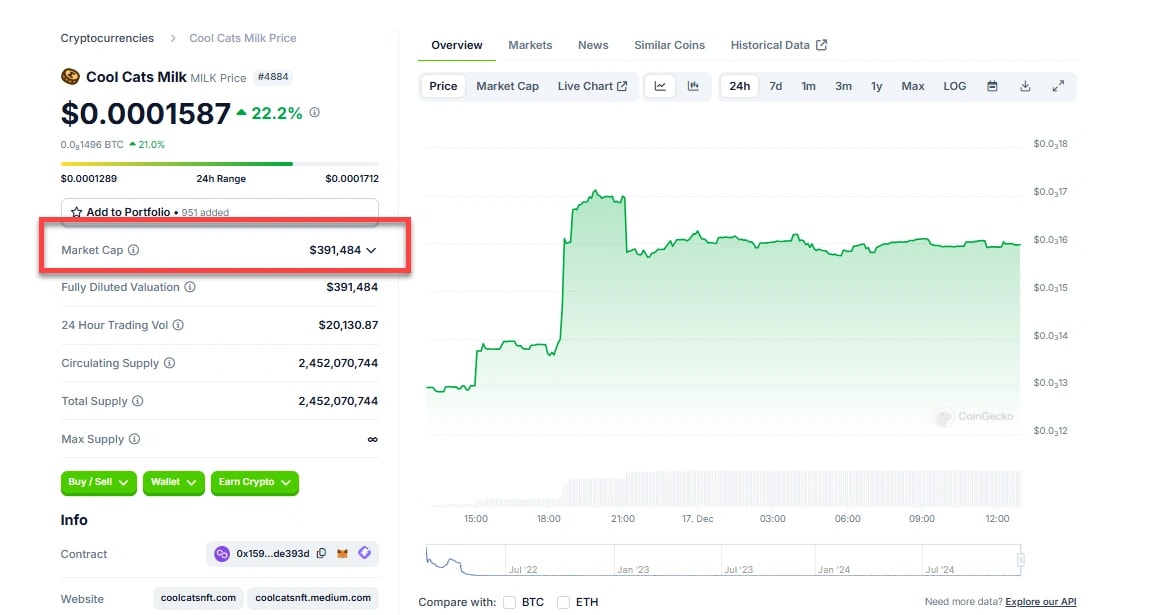Open the Similar Coins tab
This screenshot has height=615, width=1167.
click(x=669, y=45)
